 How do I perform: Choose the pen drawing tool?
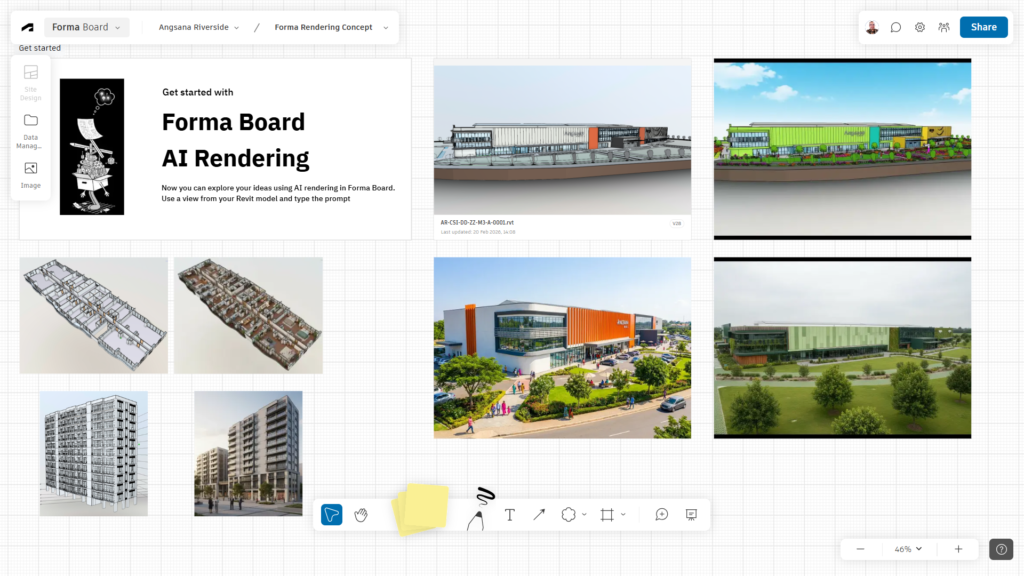pyautogui.click(x=479, y=510)
